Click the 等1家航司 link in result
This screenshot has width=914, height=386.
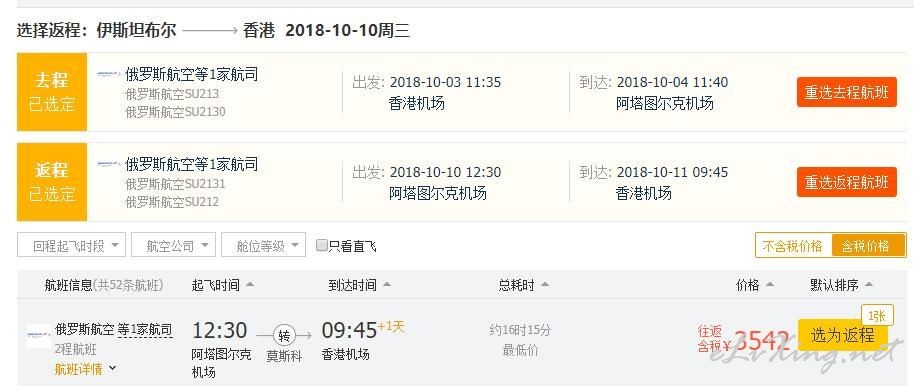pos(145,329)
